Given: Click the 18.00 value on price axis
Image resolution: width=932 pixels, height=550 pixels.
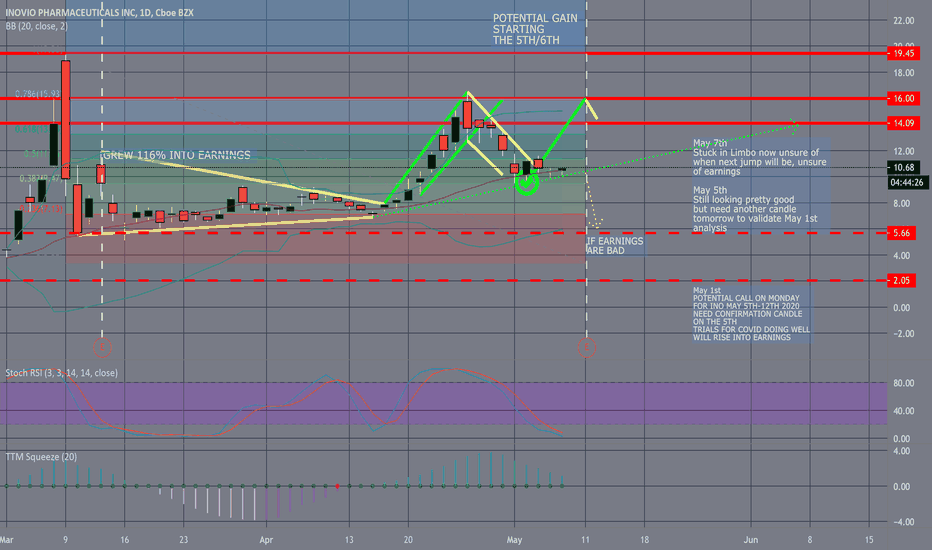Looking at the screenshot, I should coord(903,73).
